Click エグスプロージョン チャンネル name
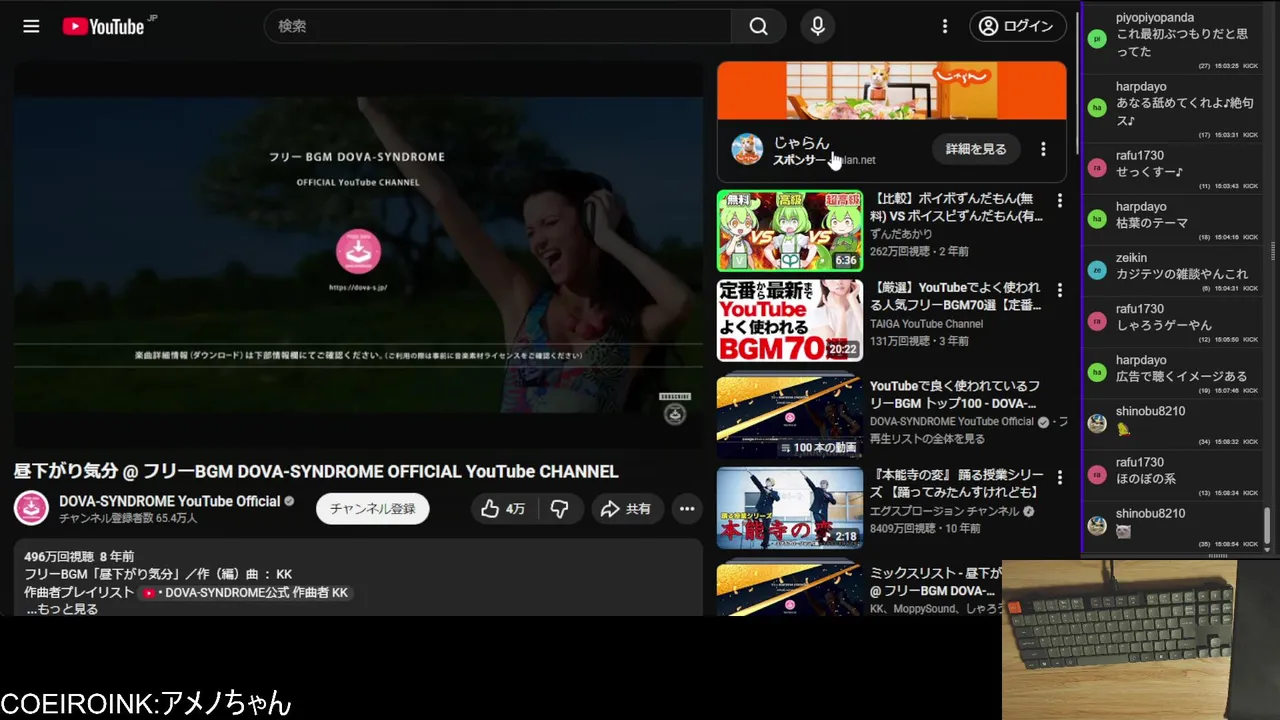This screenshot has width=1280, height=720. tap(944, 511)
